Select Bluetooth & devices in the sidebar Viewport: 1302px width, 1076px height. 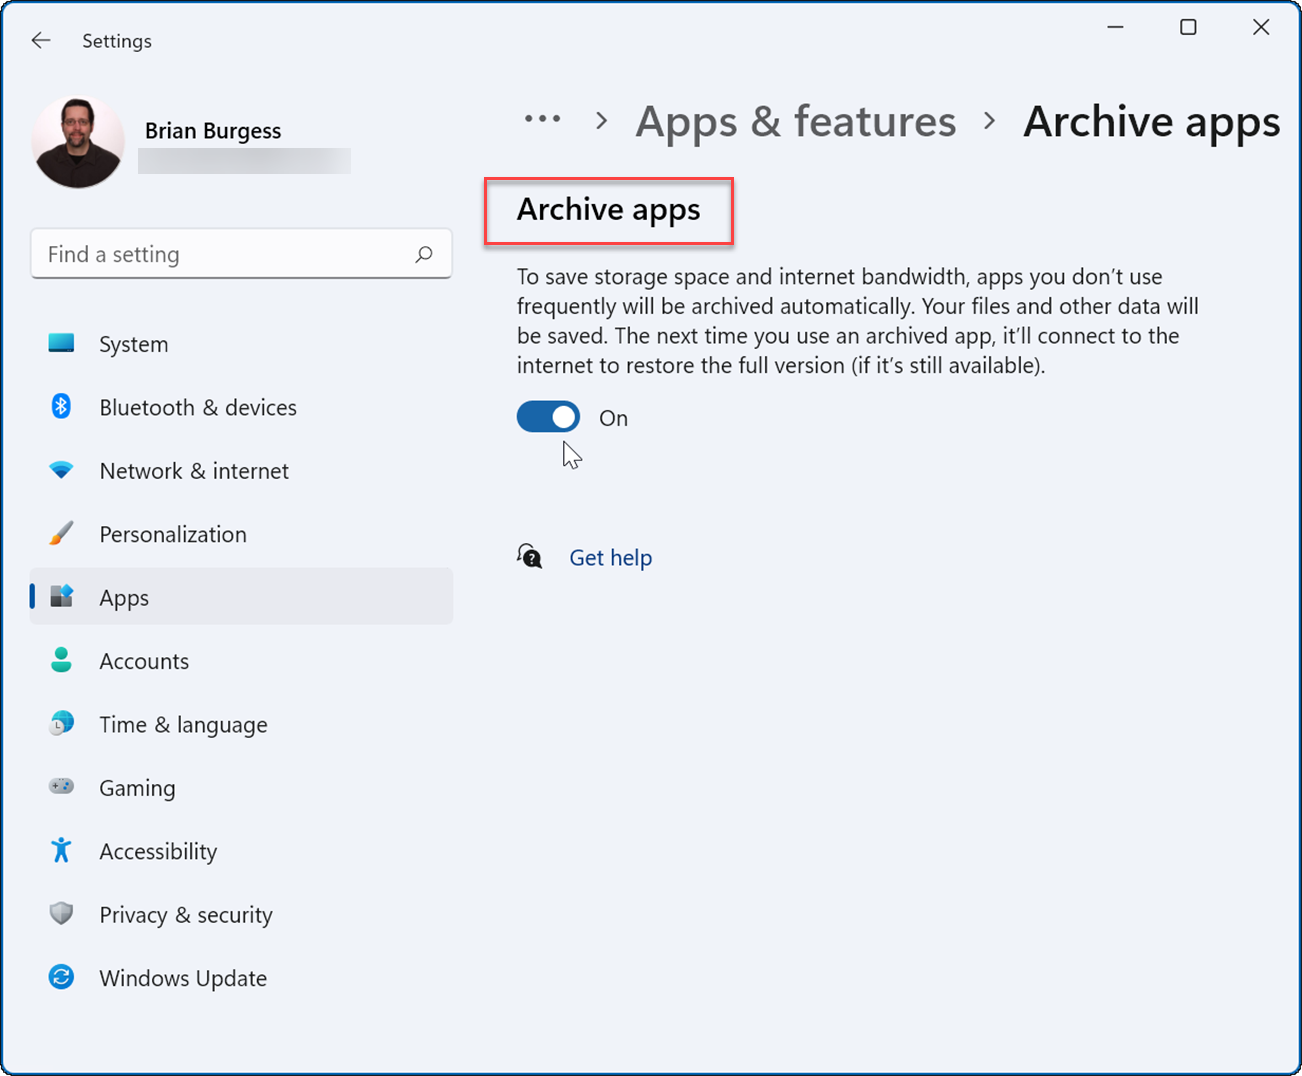point(197,407)
